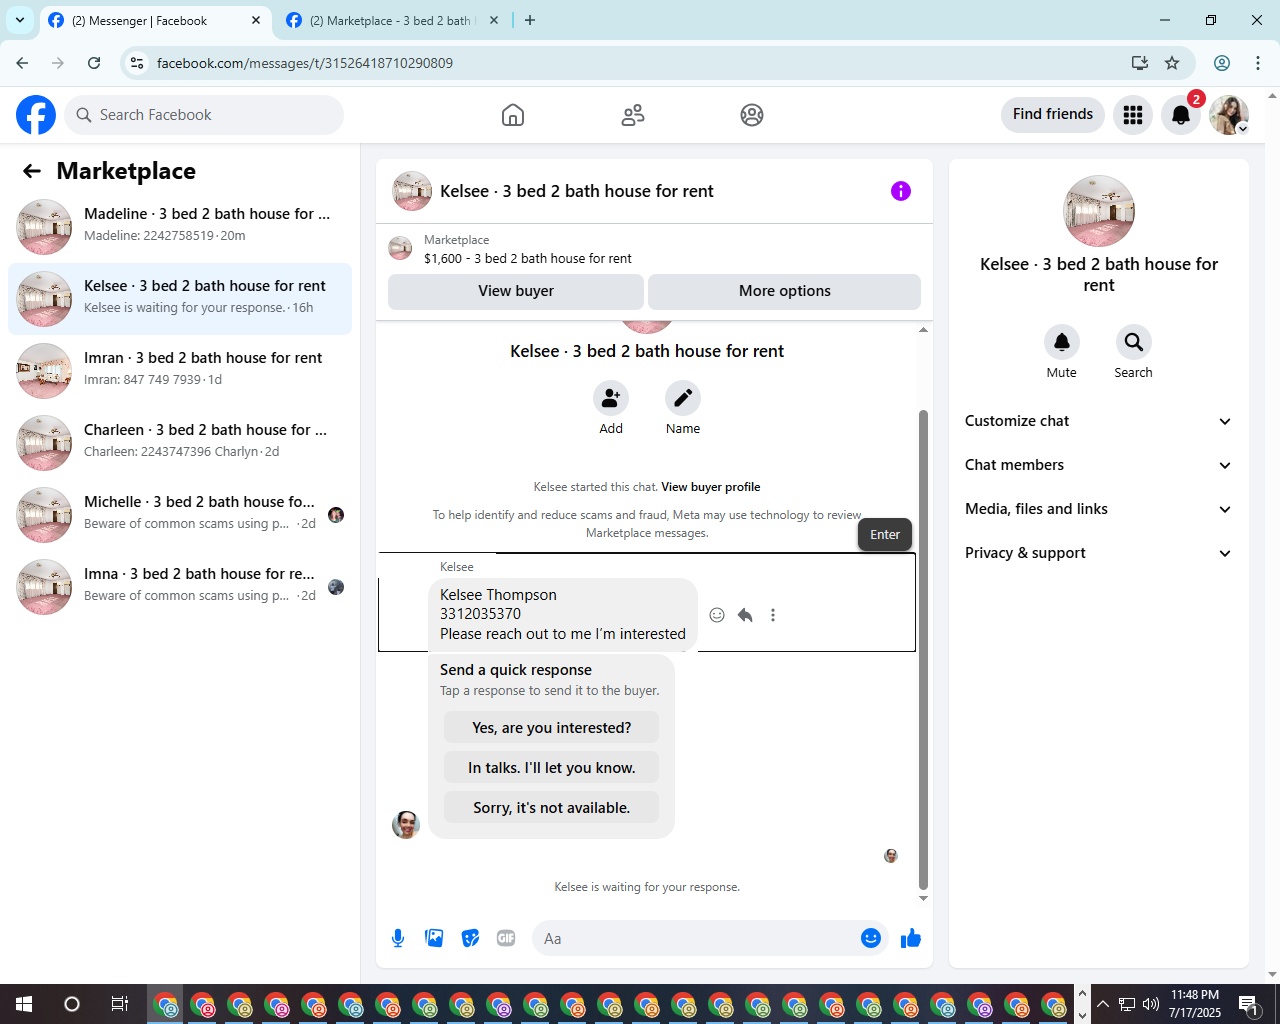The image size is (1280, 1024).
Task: Show hidden system tray icons
Action: pyautogui.click(x=1103, y=1004)
